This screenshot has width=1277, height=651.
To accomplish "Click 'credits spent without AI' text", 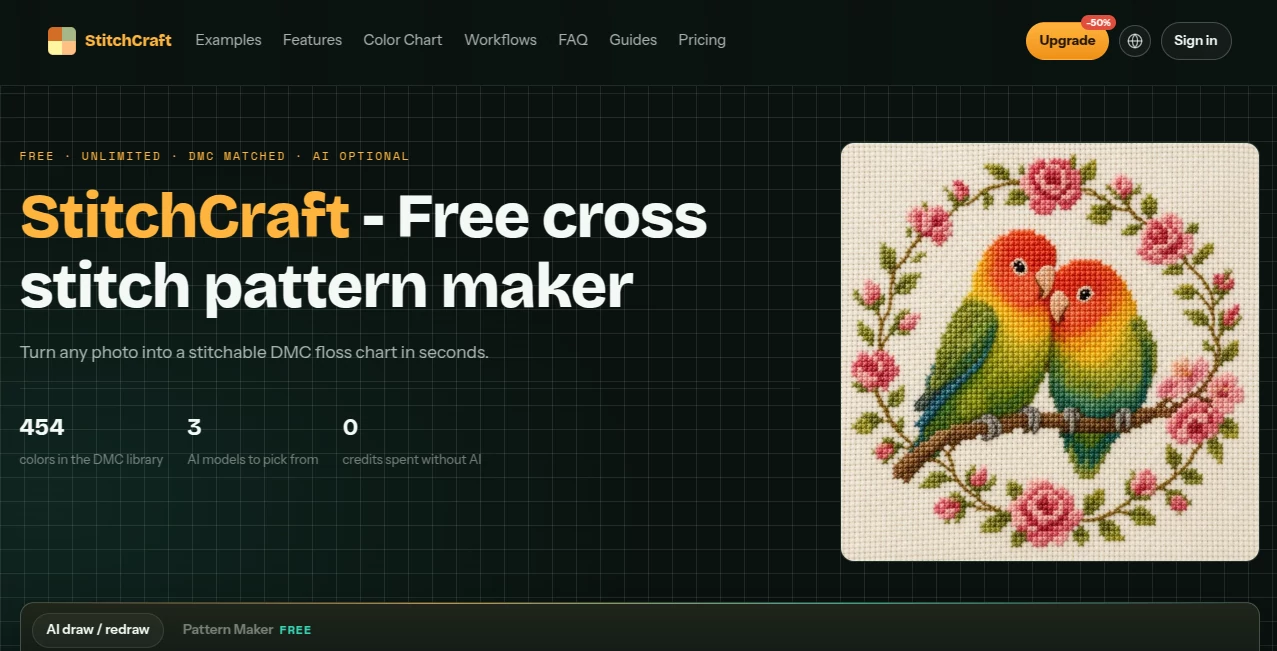I will pos(412,460).
